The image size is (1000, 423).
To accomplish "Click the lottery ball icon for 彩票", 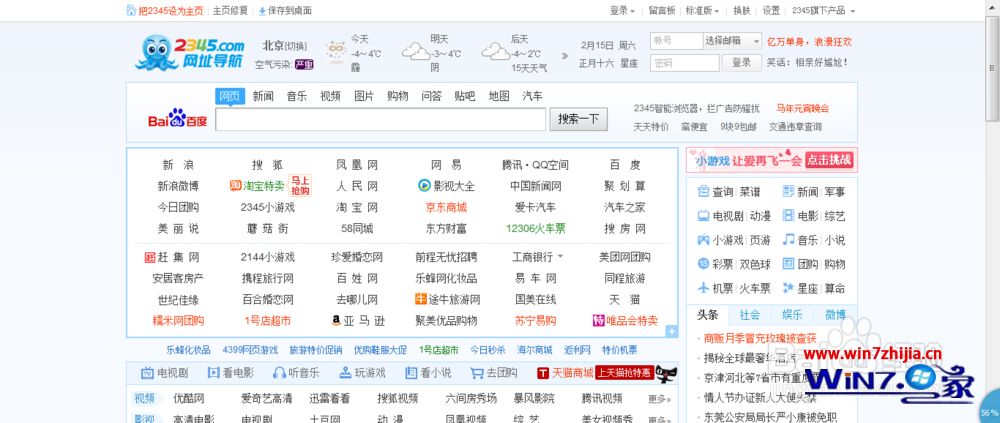I will [x=703, y=263].
